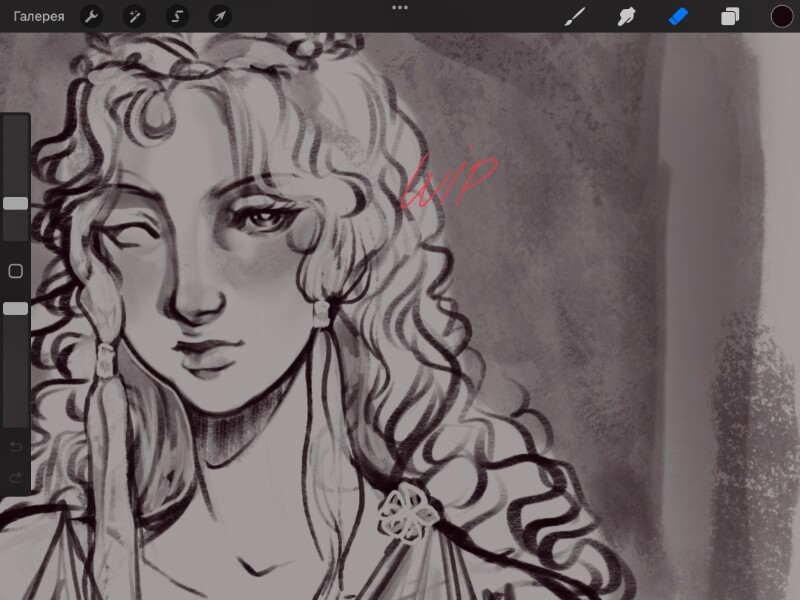Select the blue Eraser tool
Viewport: 800px width, 600px height.
(x=678, y=16)
